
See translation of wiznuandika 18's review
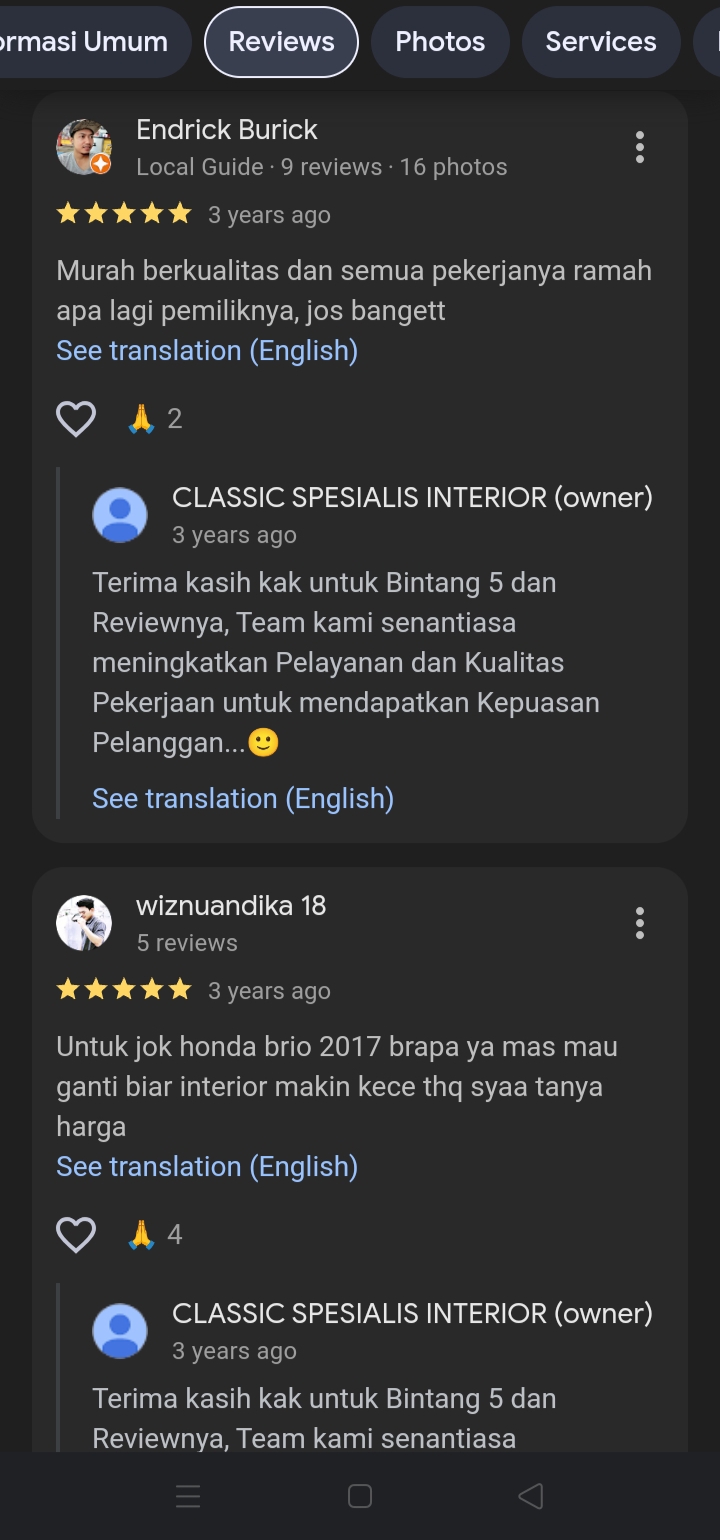point(207,1167)
